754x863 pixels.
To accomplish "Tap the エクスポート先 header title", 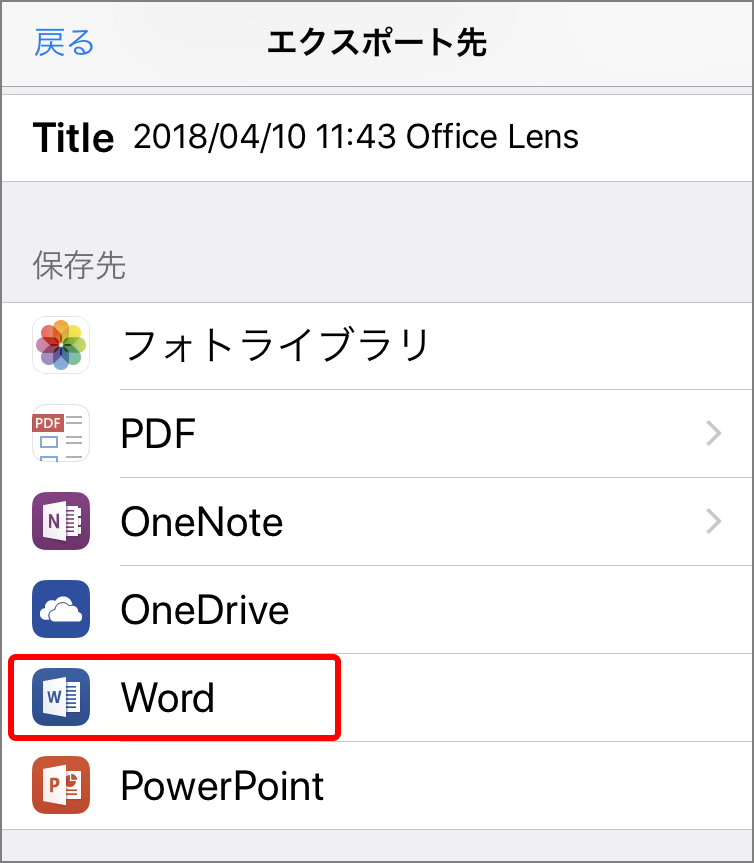I will pos(377,43).
